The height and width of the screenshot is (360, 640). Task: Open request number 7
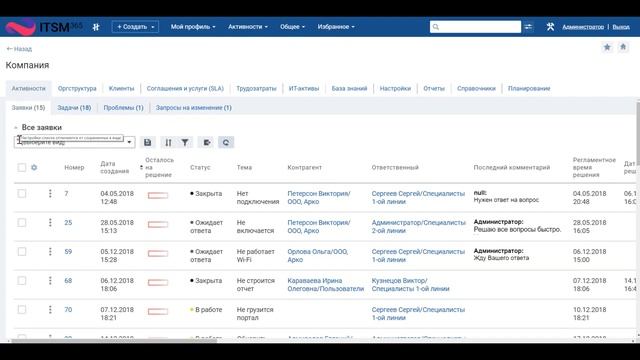66,193
